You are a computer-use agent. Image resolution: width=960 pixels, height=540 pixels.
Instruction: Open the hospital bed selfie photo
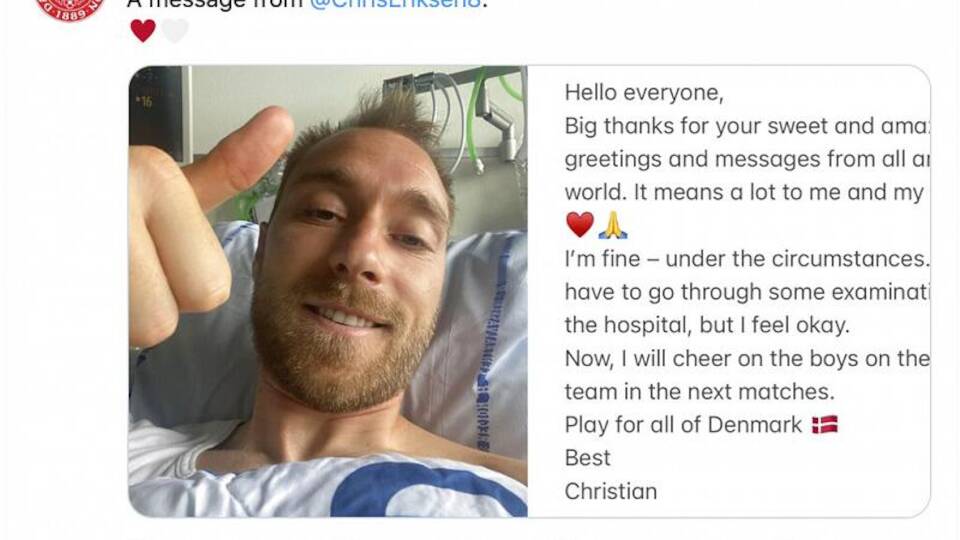(328, 291)
